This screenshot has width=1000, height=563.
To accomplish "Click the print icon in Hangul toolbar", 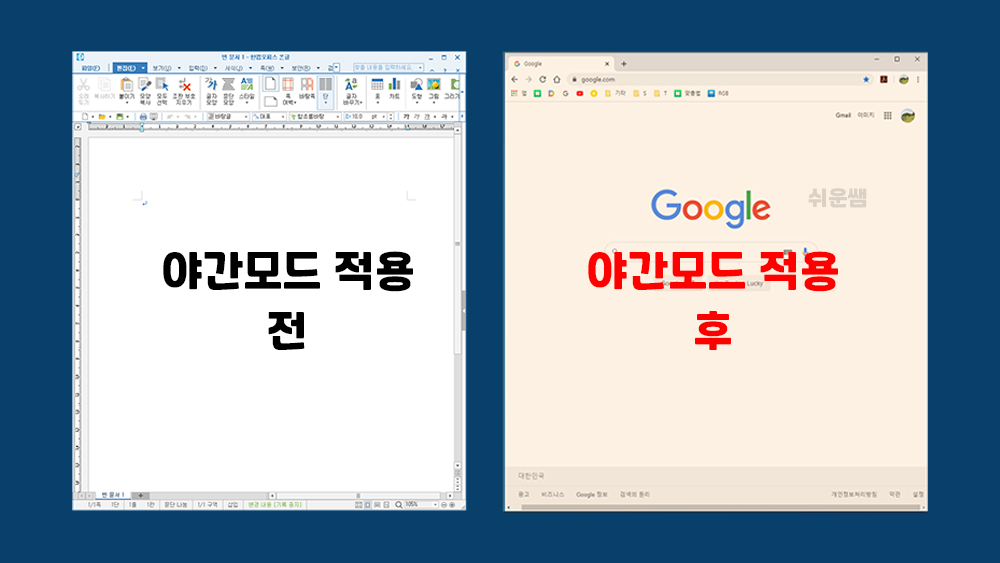I will [143, 117].
